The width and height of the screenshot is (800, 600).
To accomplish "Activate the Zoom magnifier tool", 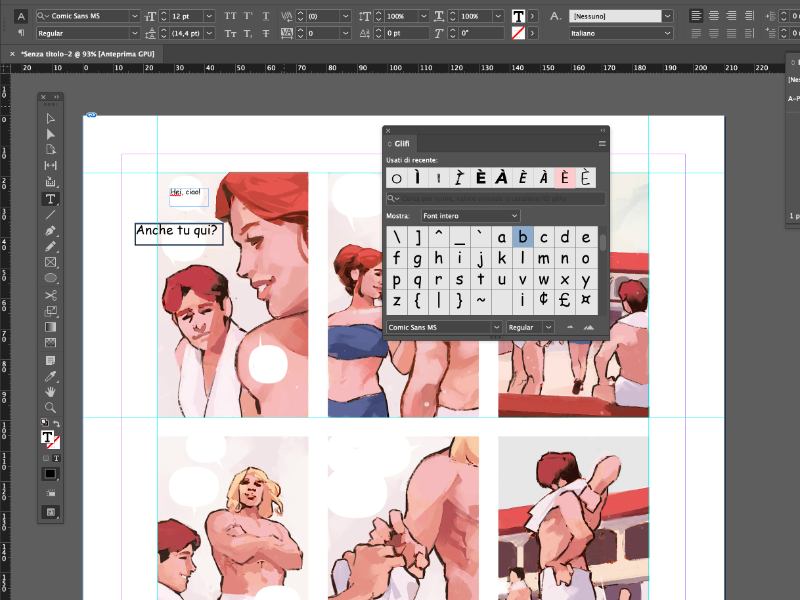I will [50, 407].
